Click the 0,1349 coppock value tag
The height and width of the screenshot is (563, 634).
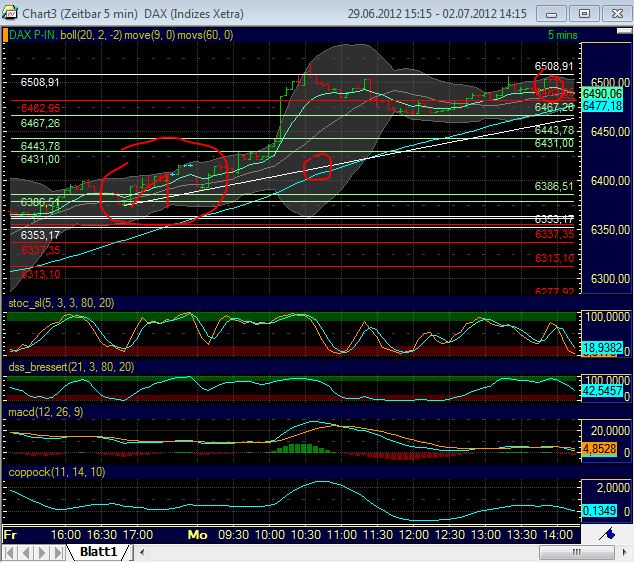point(599,510)
